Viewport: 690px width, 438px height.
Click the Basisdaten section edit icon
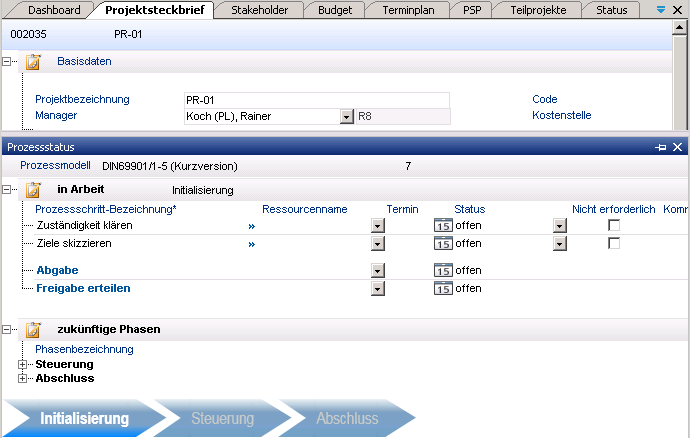[x=32, y=62]
